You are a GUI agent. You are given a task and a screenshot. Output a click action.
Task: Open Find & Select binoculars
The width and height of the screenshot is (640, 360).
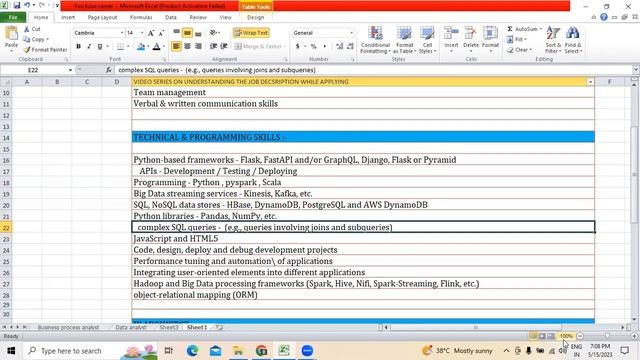tap(573, 40)
